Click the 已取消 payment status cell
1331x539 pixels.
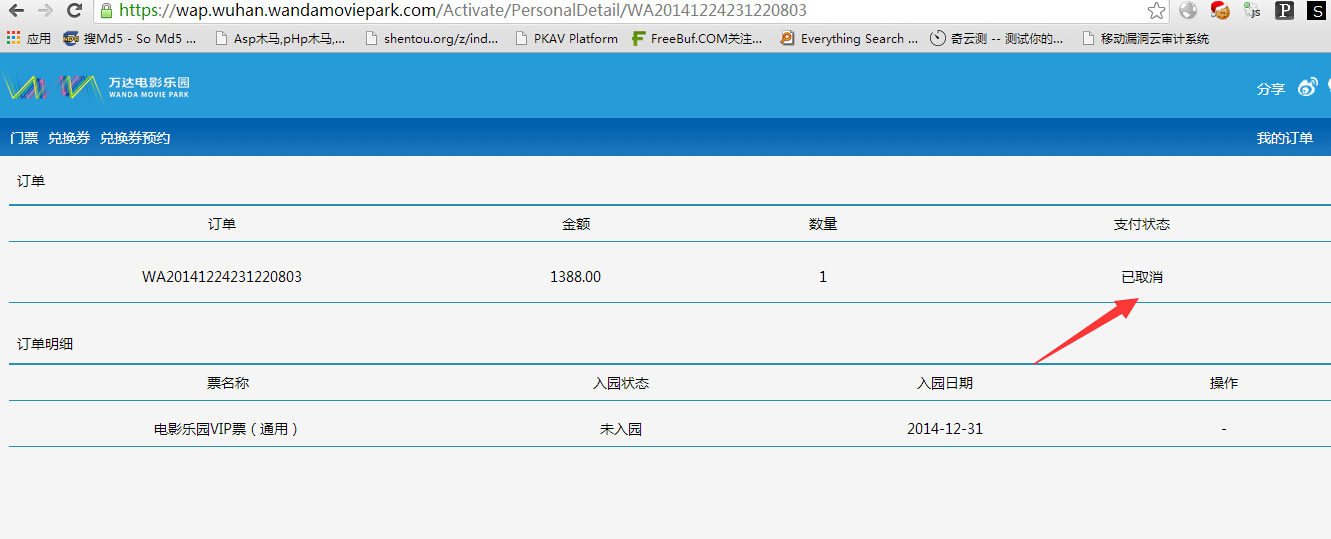tap(1142, 277)
